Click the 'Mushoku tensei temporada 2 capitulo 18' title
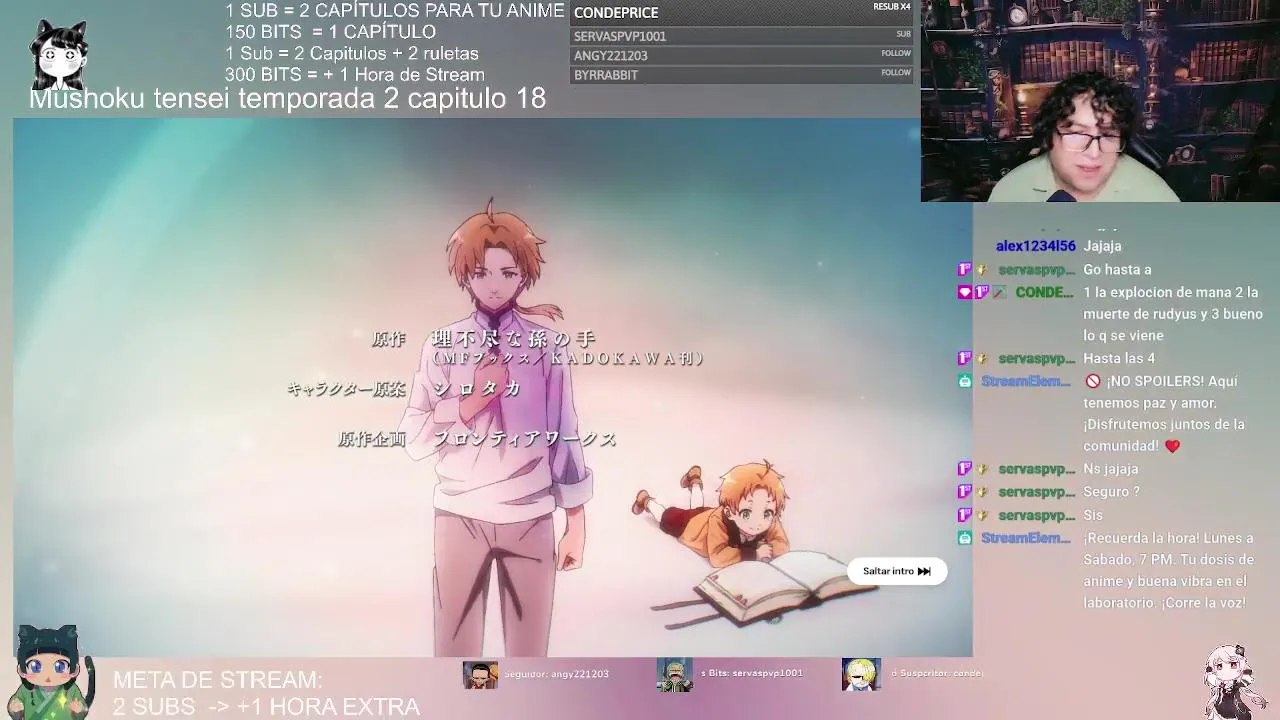The height and width of the screenshot is (720, 1280). pyautogui.click(x=287, y=98)
